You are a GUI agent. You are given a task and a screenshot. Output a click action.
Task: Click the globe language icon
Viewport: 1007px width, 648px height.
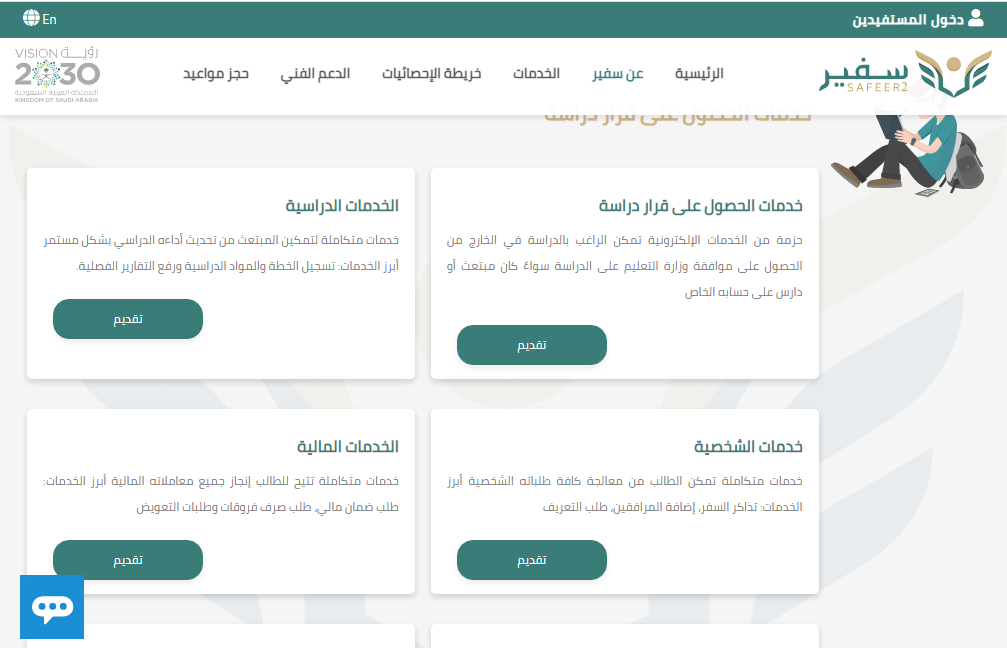31,19
